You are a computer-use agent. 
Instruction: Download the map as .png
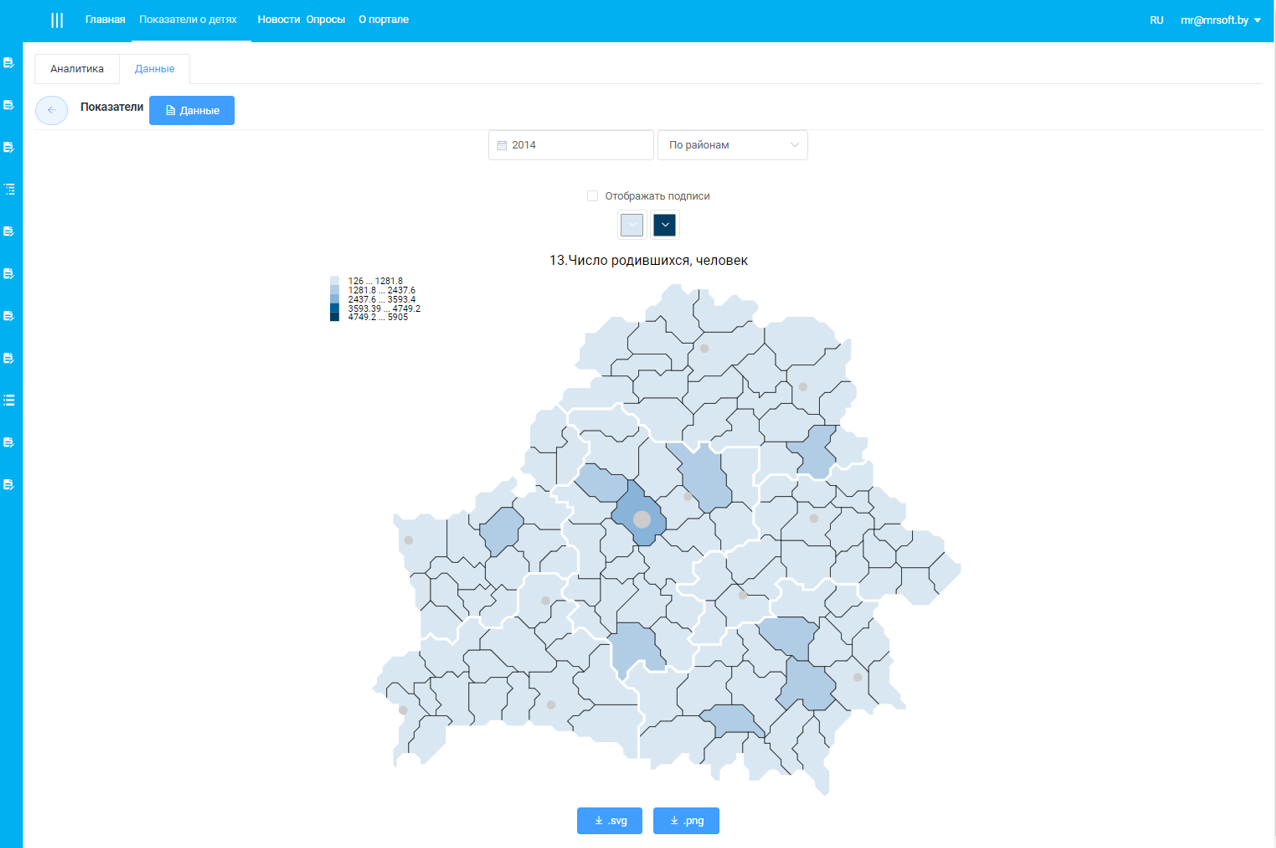tap(686, 820)
